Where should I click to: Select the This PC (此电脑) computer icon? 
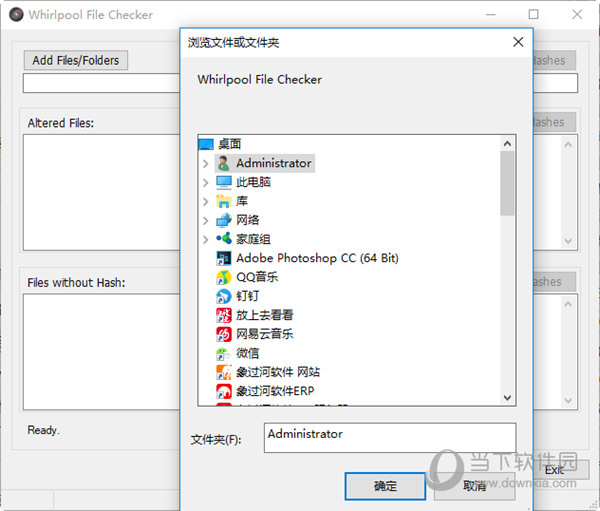(x=223, y=182)
